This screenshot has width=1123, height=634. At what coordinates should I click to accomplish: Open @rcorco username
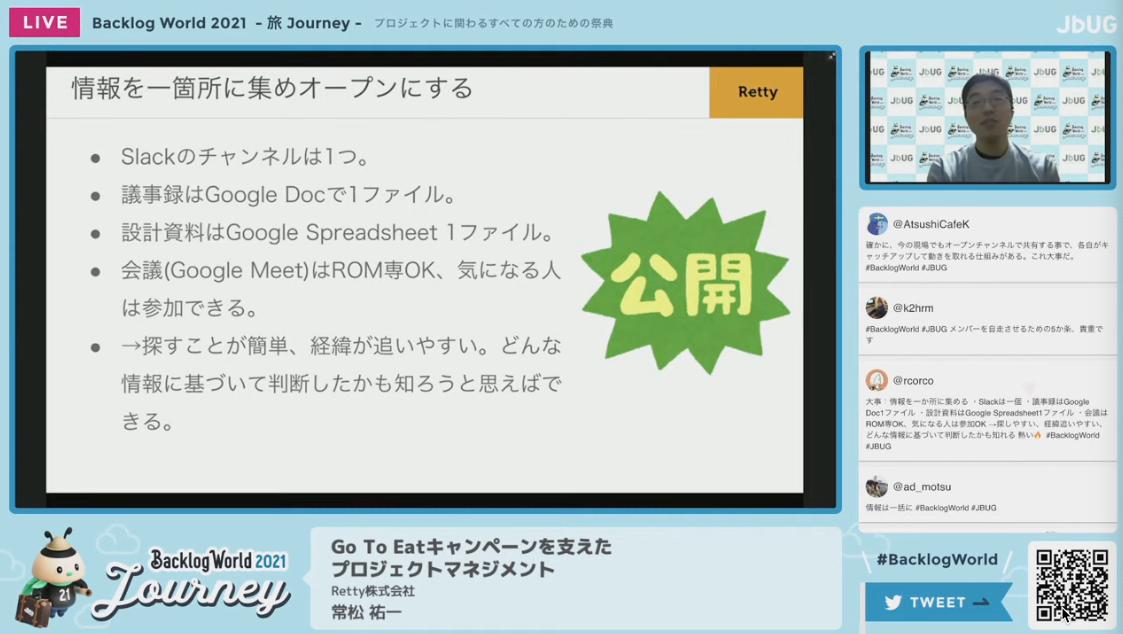click(x=913, y=380)
